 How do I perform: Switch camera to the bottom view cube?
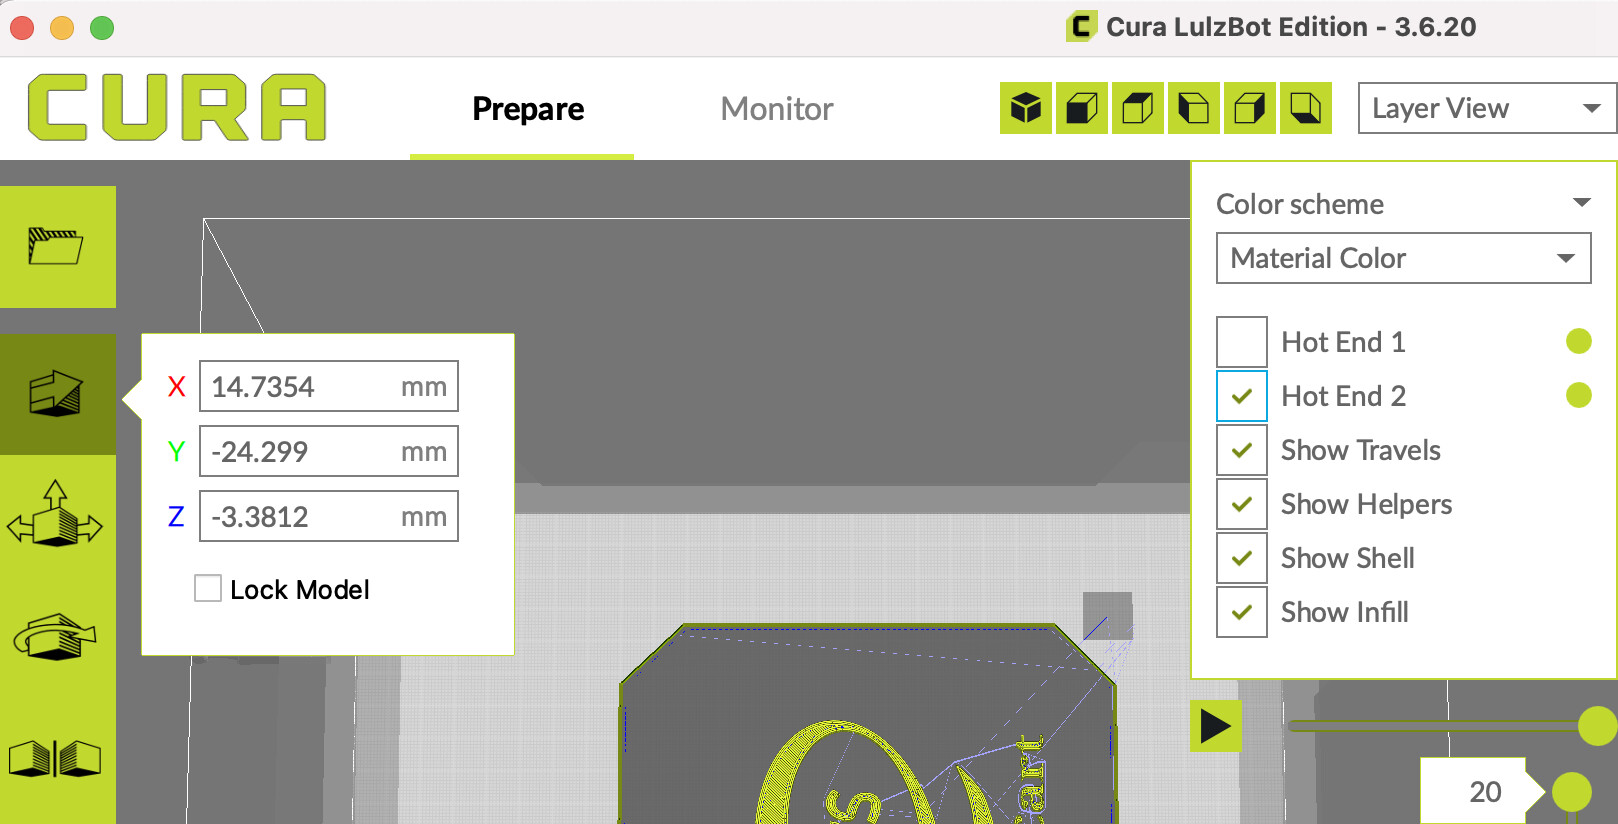point(1306,108)
